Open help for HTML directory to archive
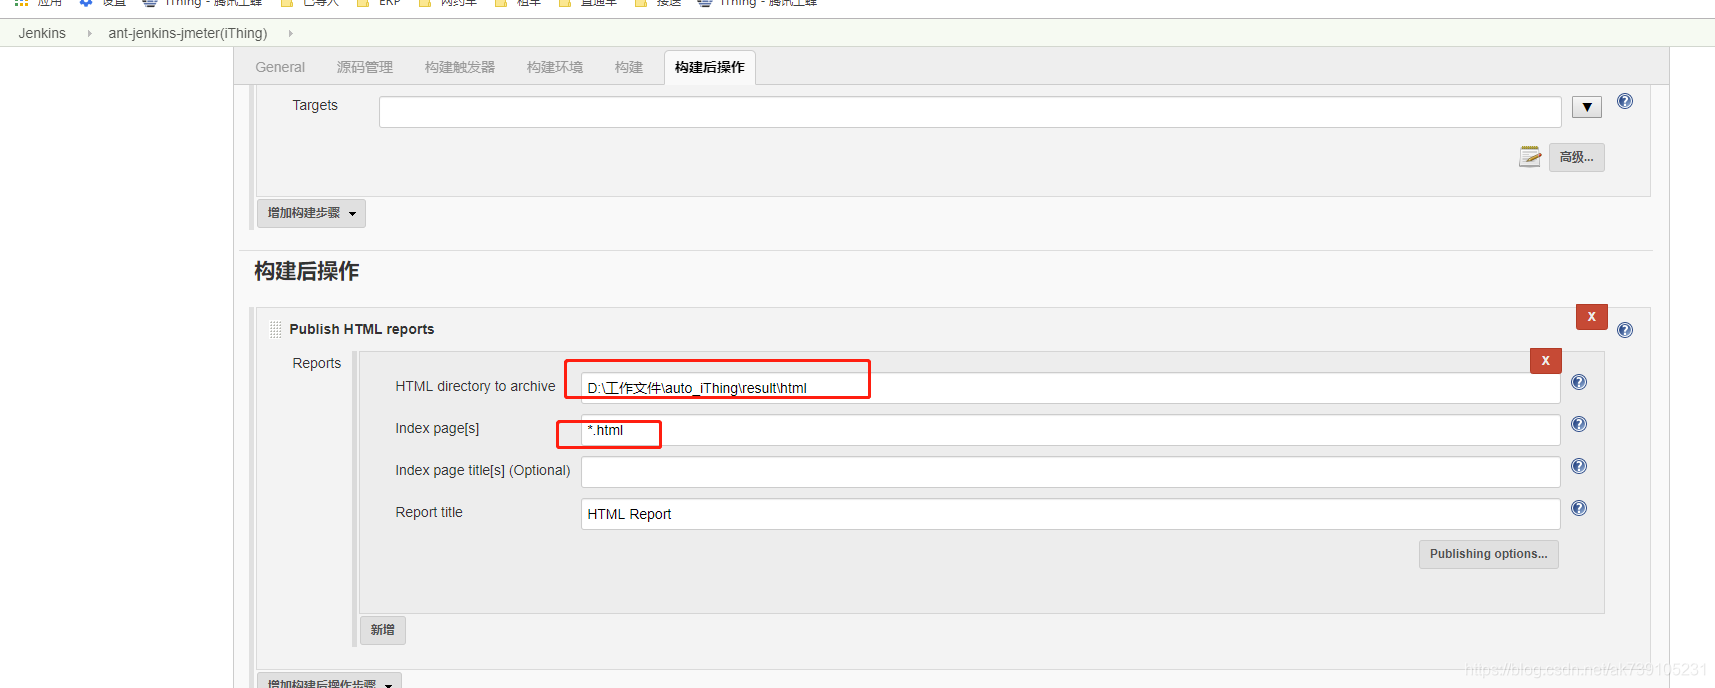The height and width of the screenshot is (688, 1715). (x=1579, y=382)
